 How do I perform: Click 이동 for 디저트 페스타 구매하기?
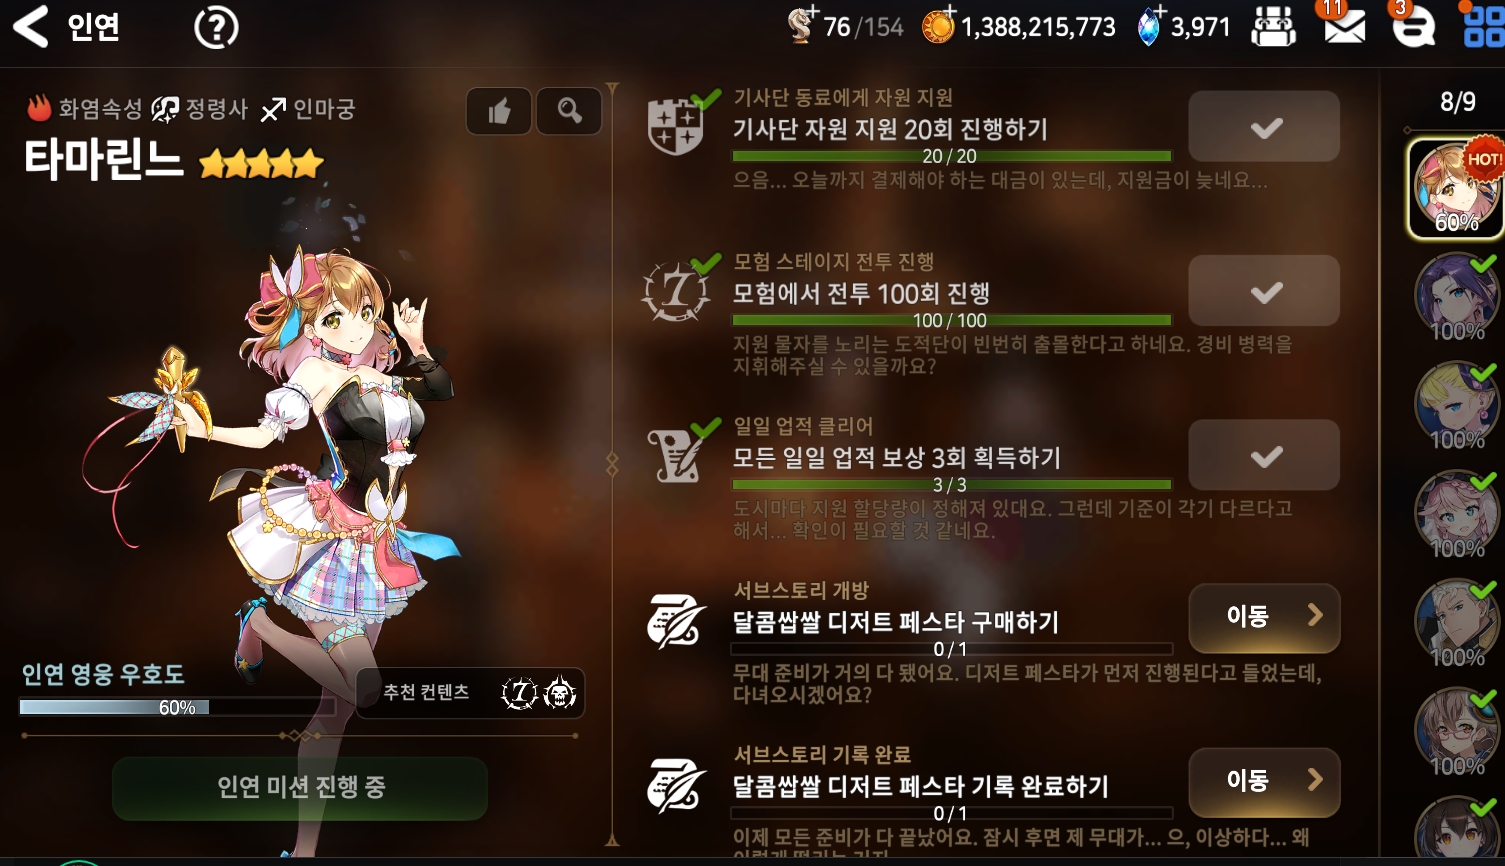[1264, 618]
